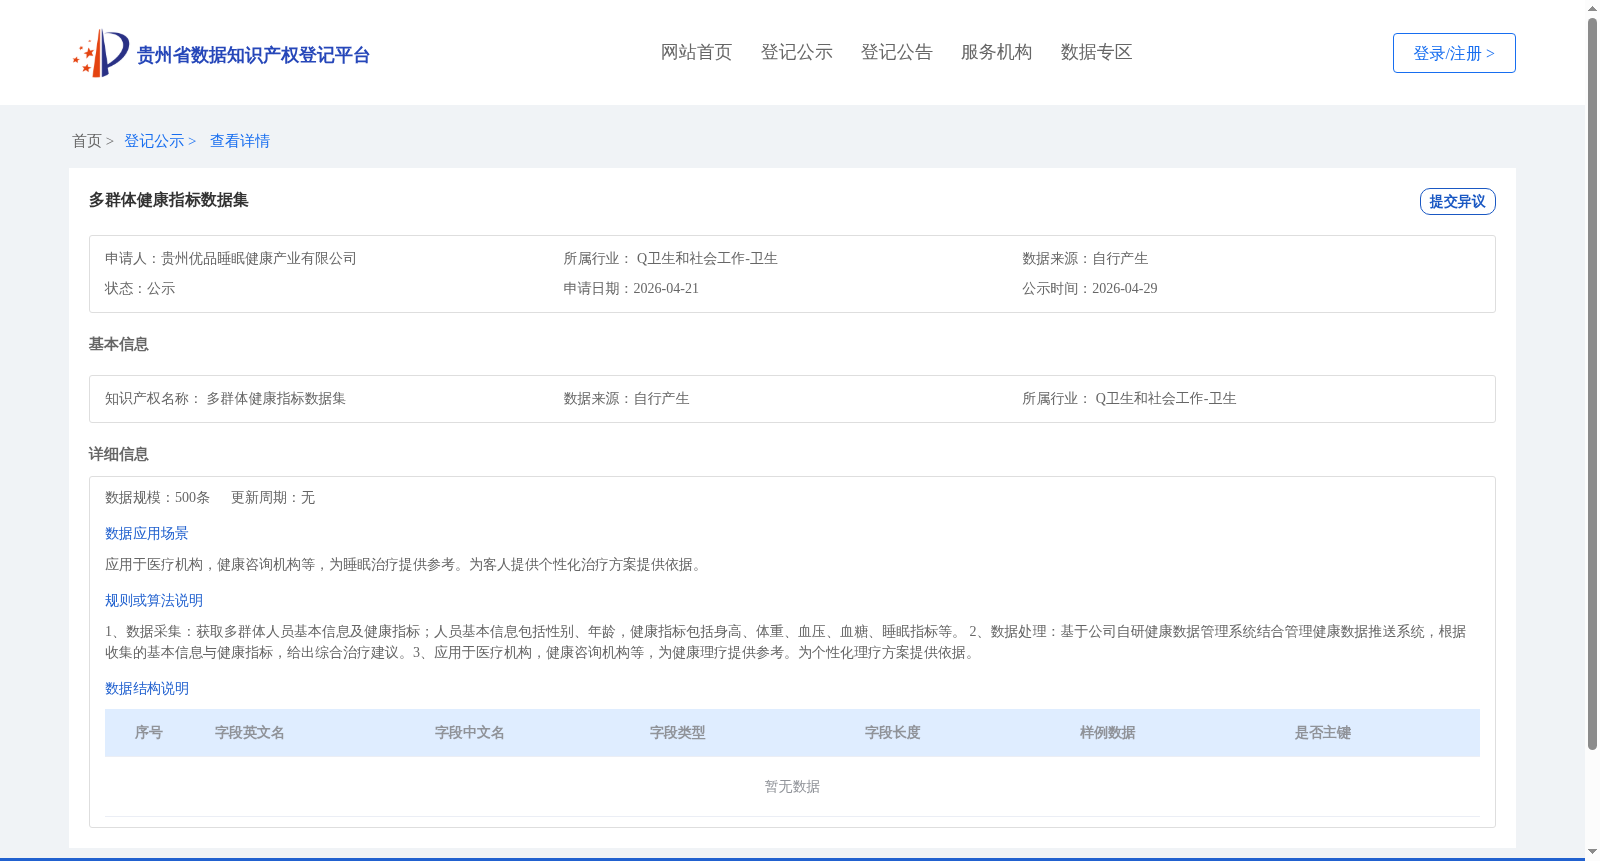Click the scrollbar up arrow
This screenshot has width=1600, height=861.
pos(1592,8)
